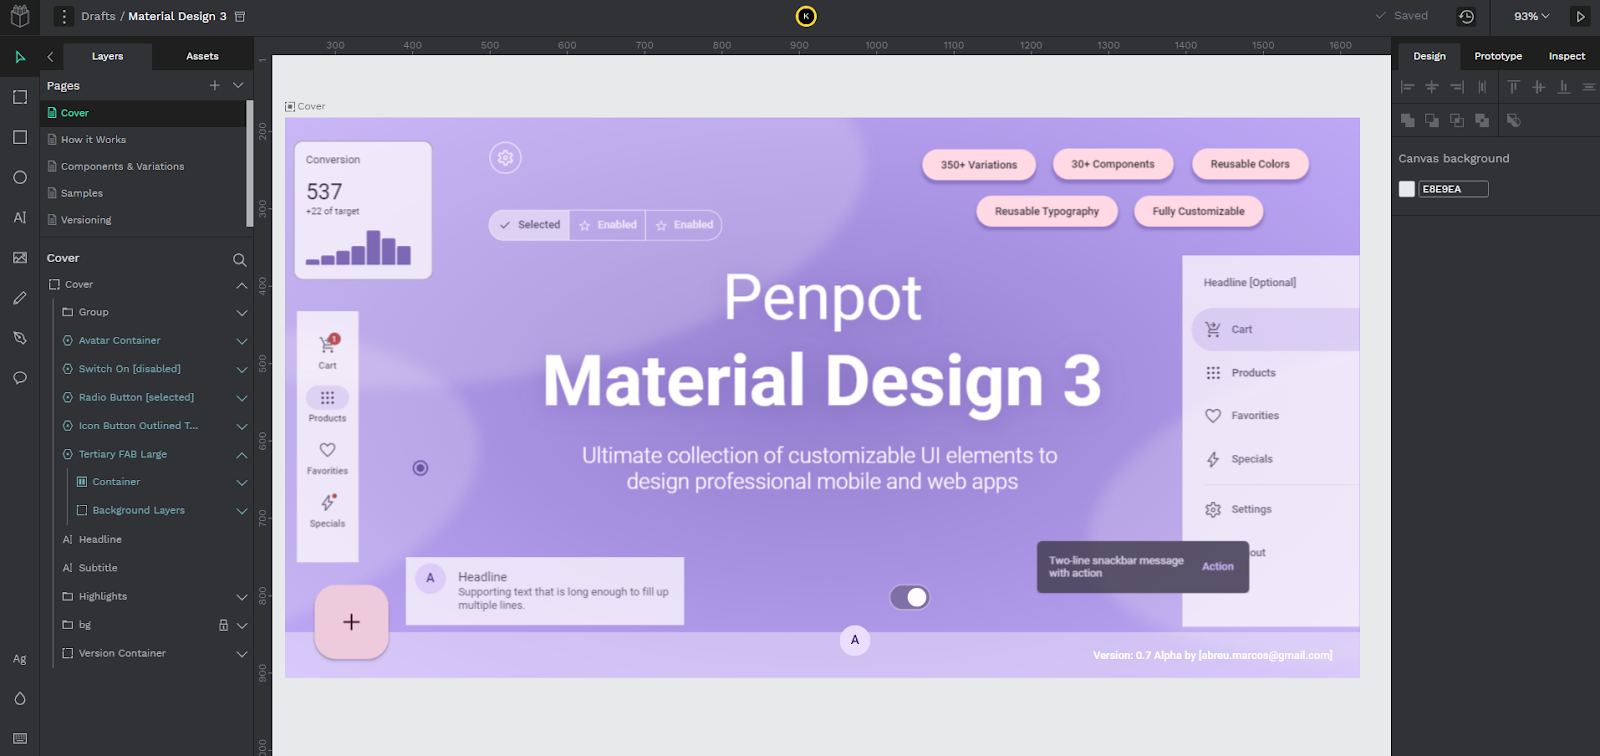Align top edges icon
This screenshot has height=756, width=1600.
[1513, 87]
